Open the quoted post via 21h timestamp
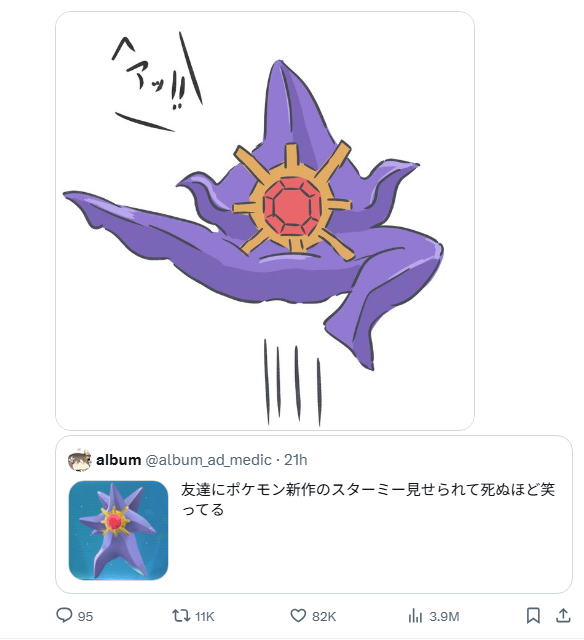The image size is (584, 640). [295, 460]
